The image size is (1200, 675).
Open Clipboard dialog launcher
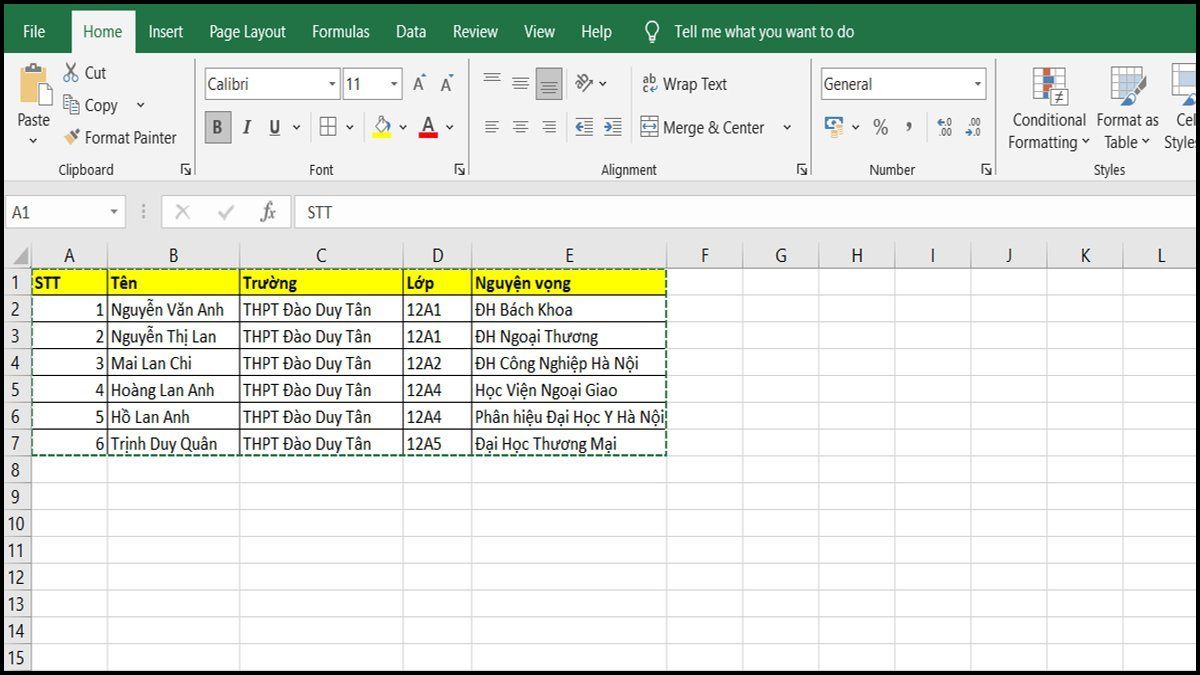[x=185, y=170]
